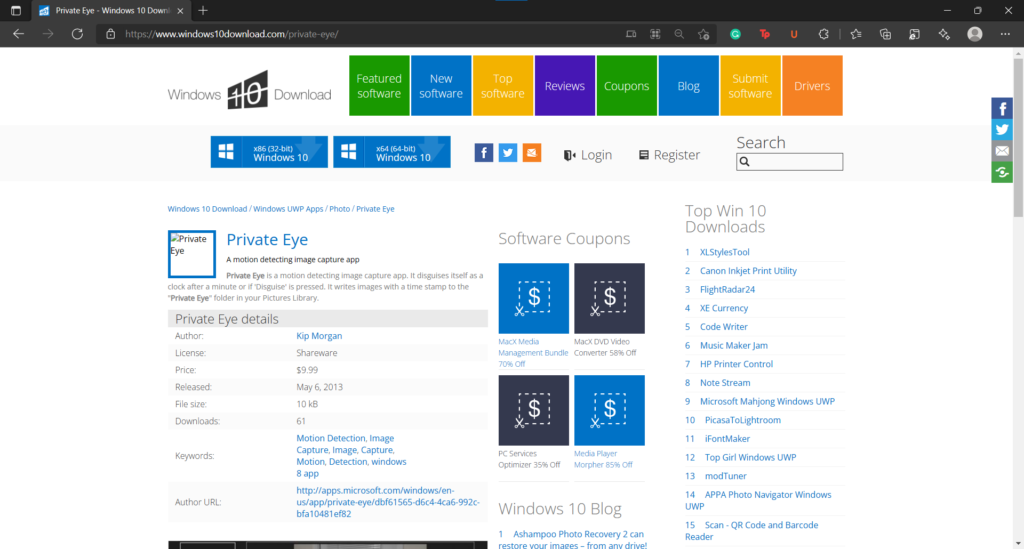Click into the Search input field
This screenshot has width=1024, height=549.
point(790,162)
